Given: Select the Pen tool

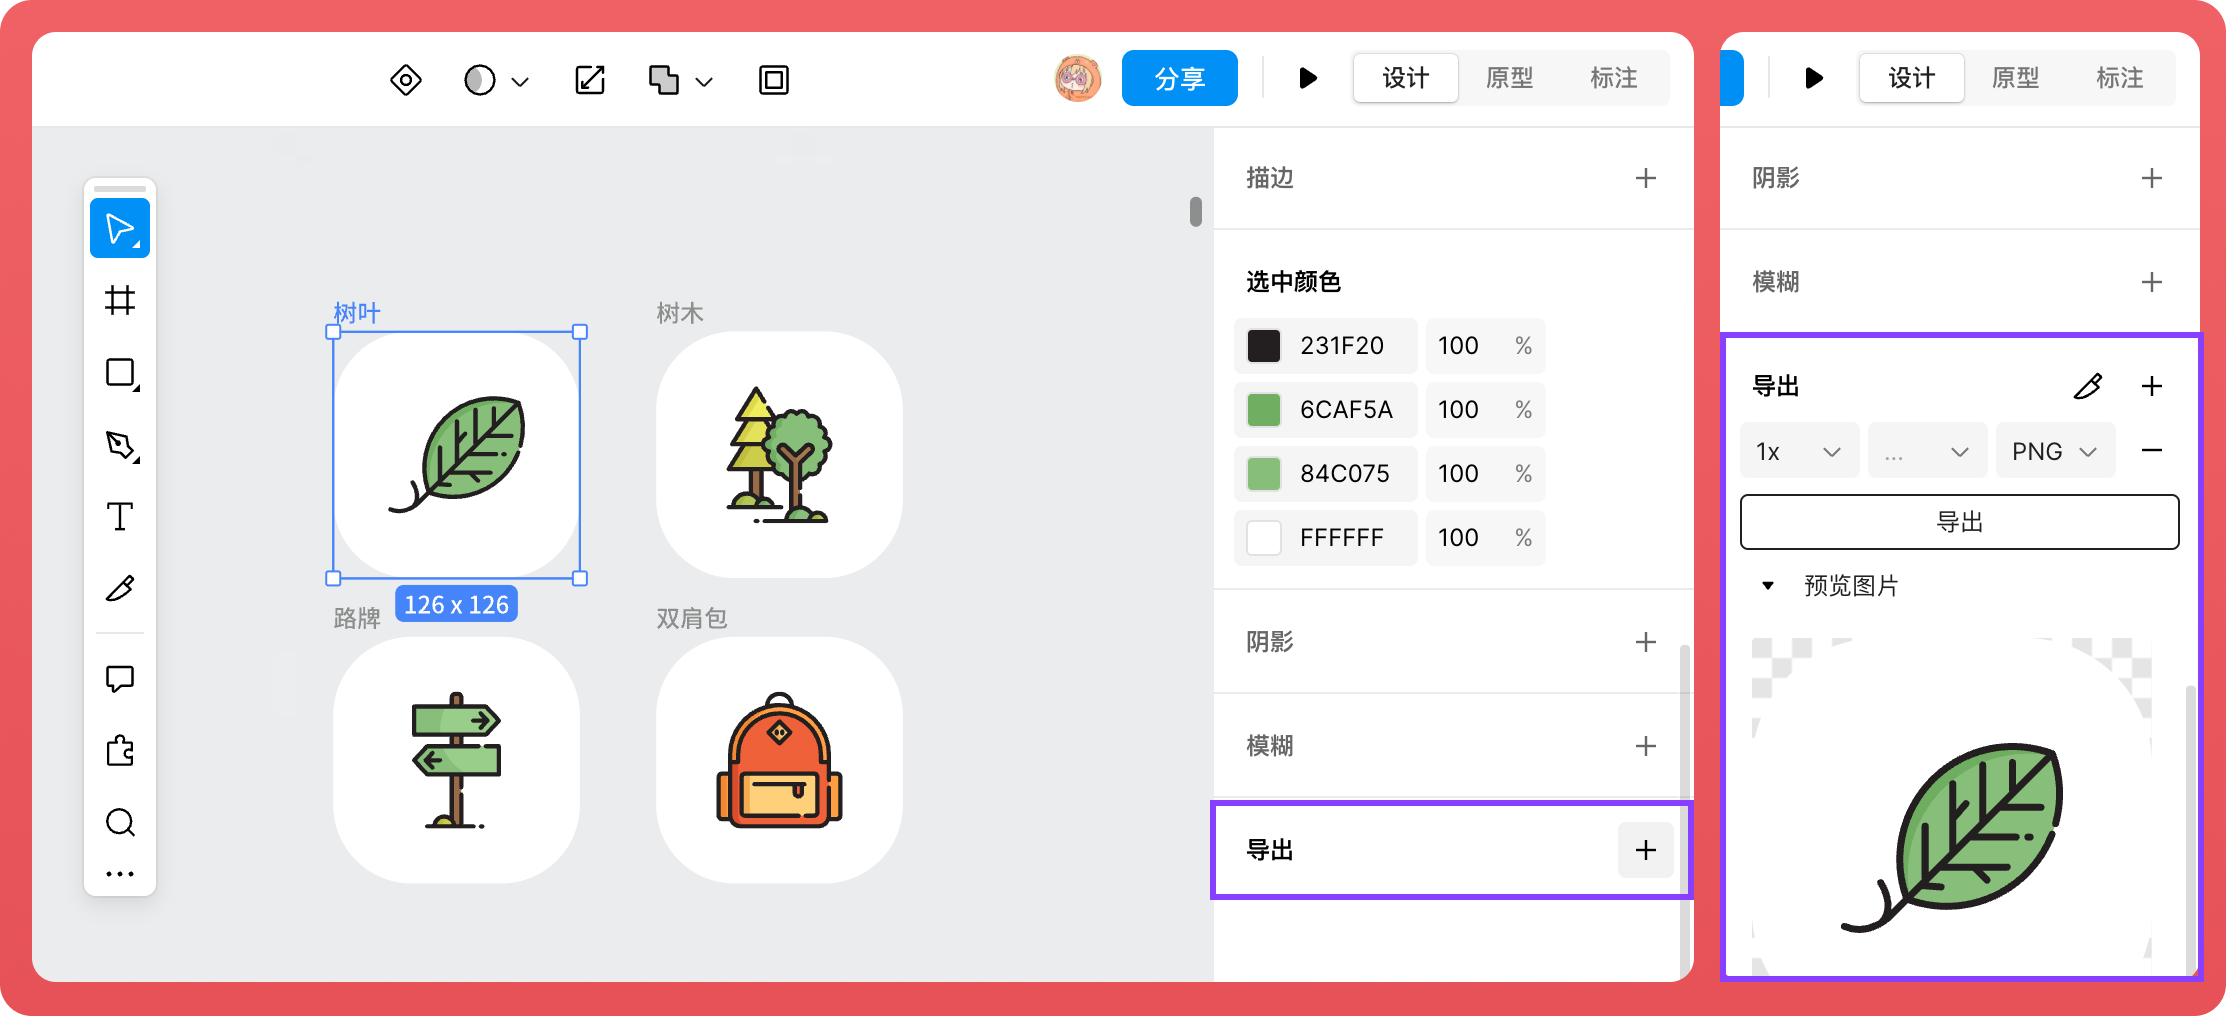Looking at the screenshot, I should tap(120, 445).
